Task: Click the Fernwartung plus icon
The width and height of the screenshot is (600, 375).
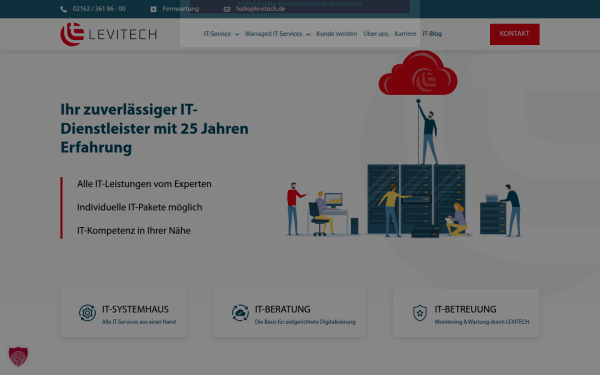Action: 153,9
